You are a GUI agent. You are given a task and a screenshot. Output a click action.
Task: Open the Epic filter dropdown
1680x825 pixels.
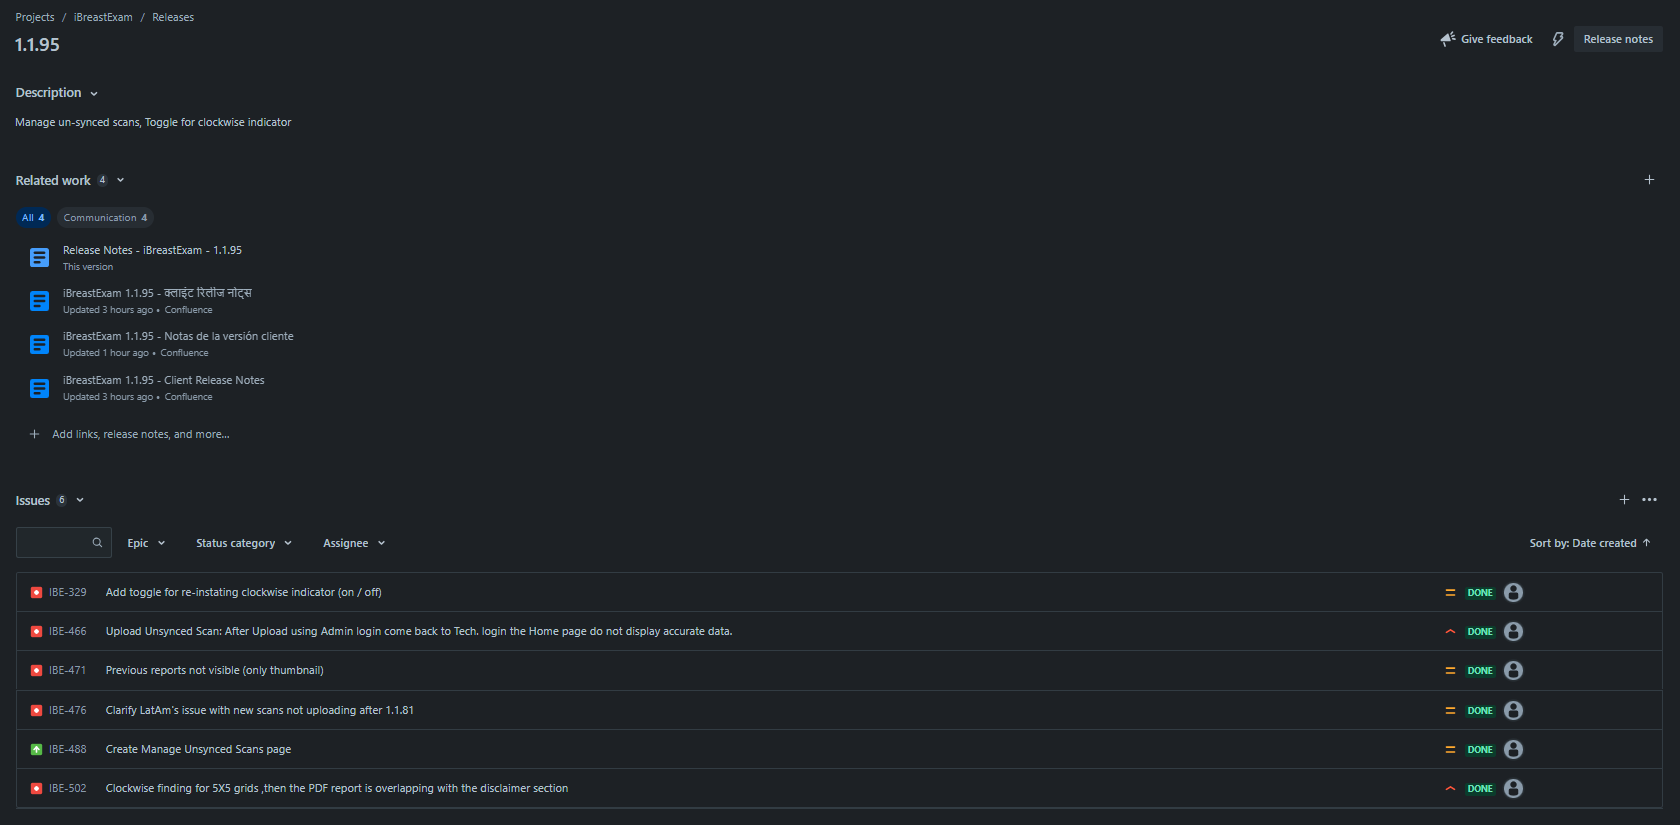[146, 543]
